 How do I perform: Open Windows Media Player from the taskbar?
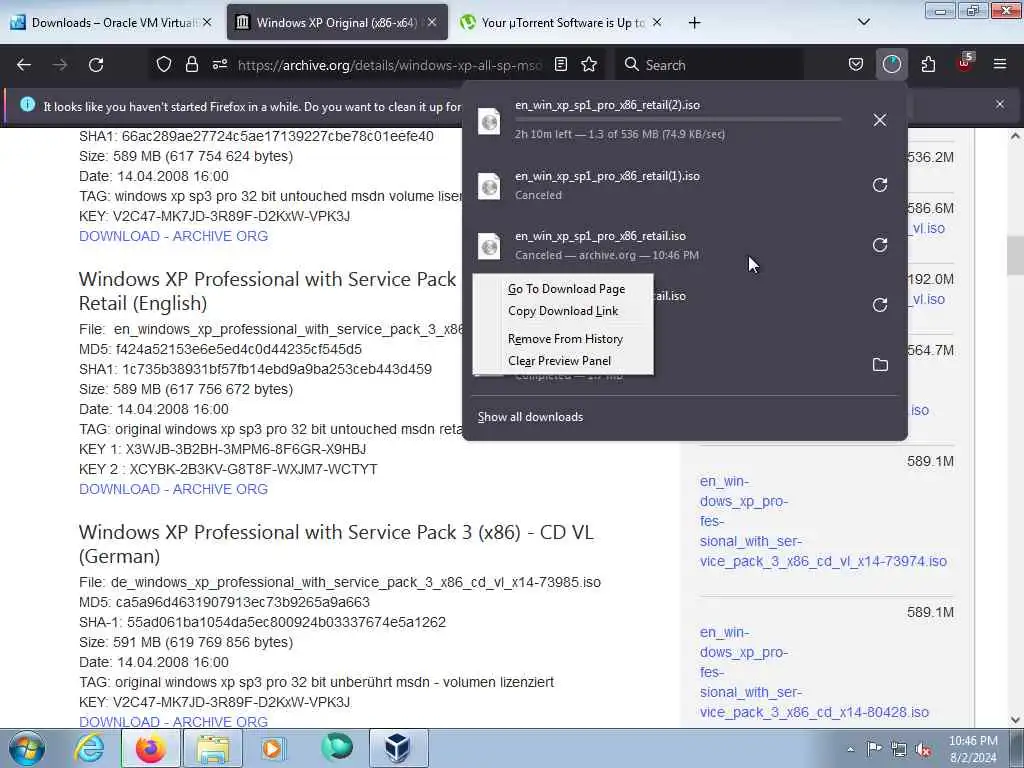tap(273, 748)
